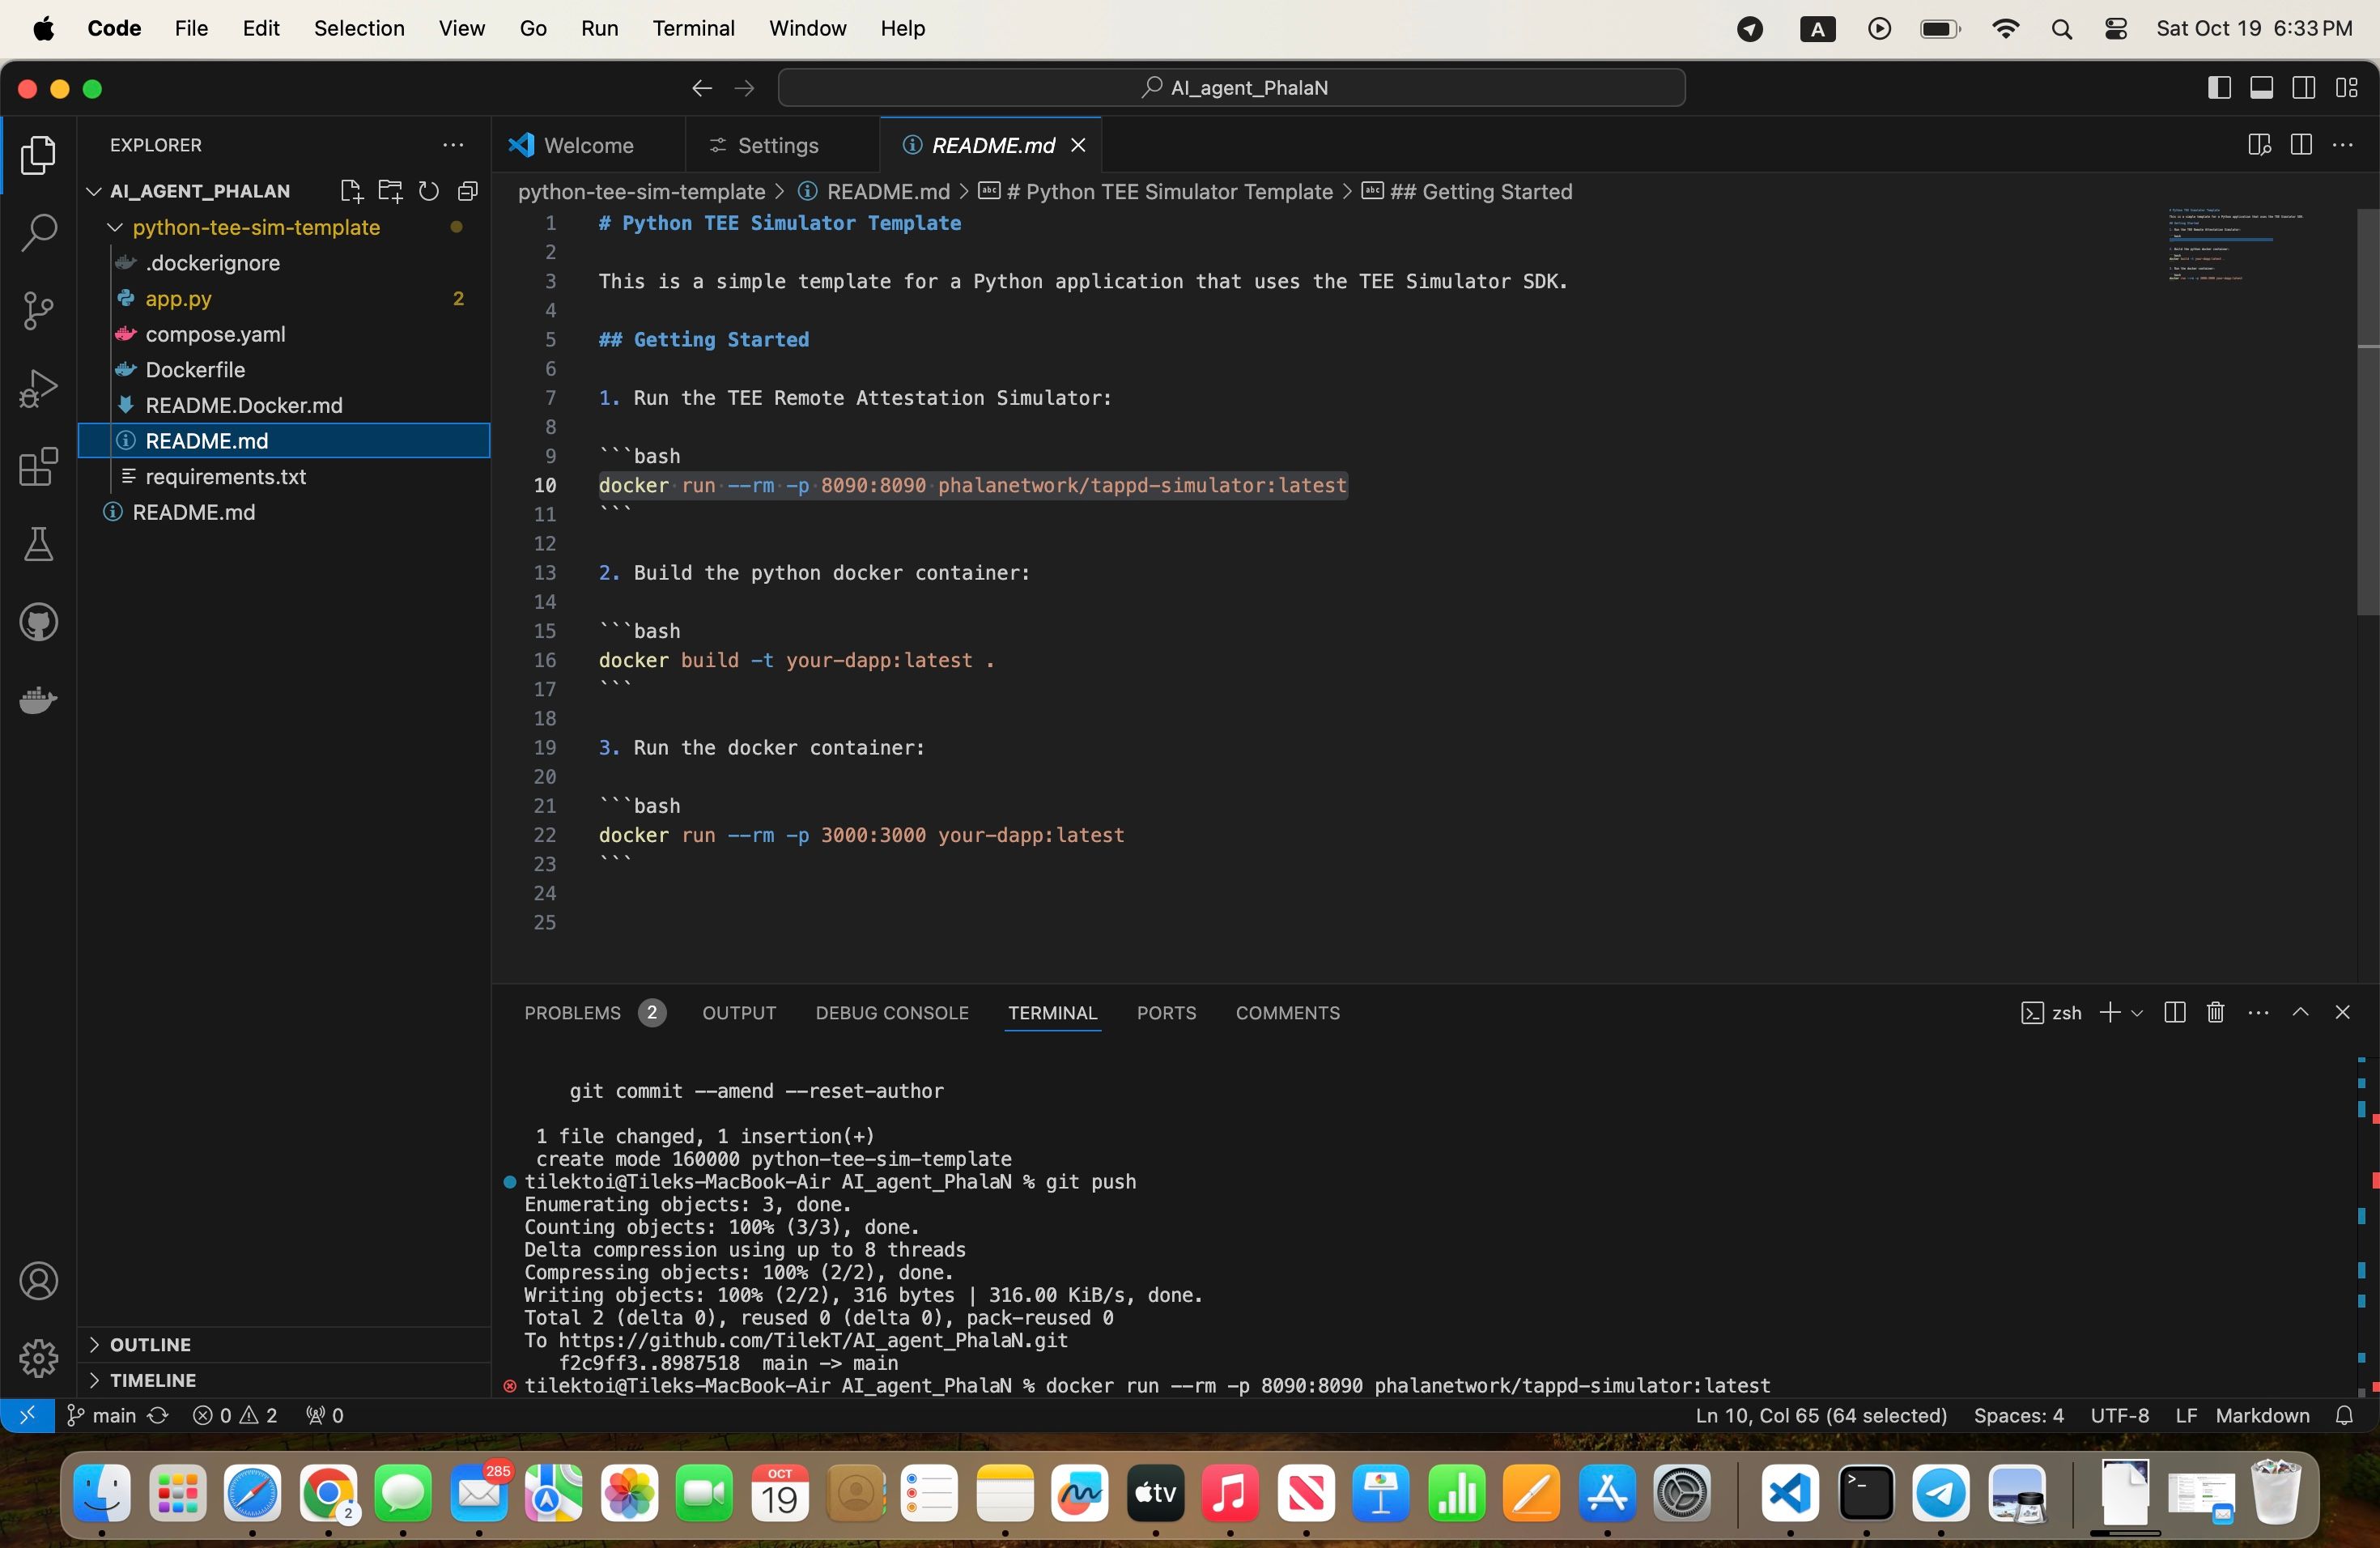Collapse all folders in Explorer
2380x1548 pixels.
tap(468, 191)
